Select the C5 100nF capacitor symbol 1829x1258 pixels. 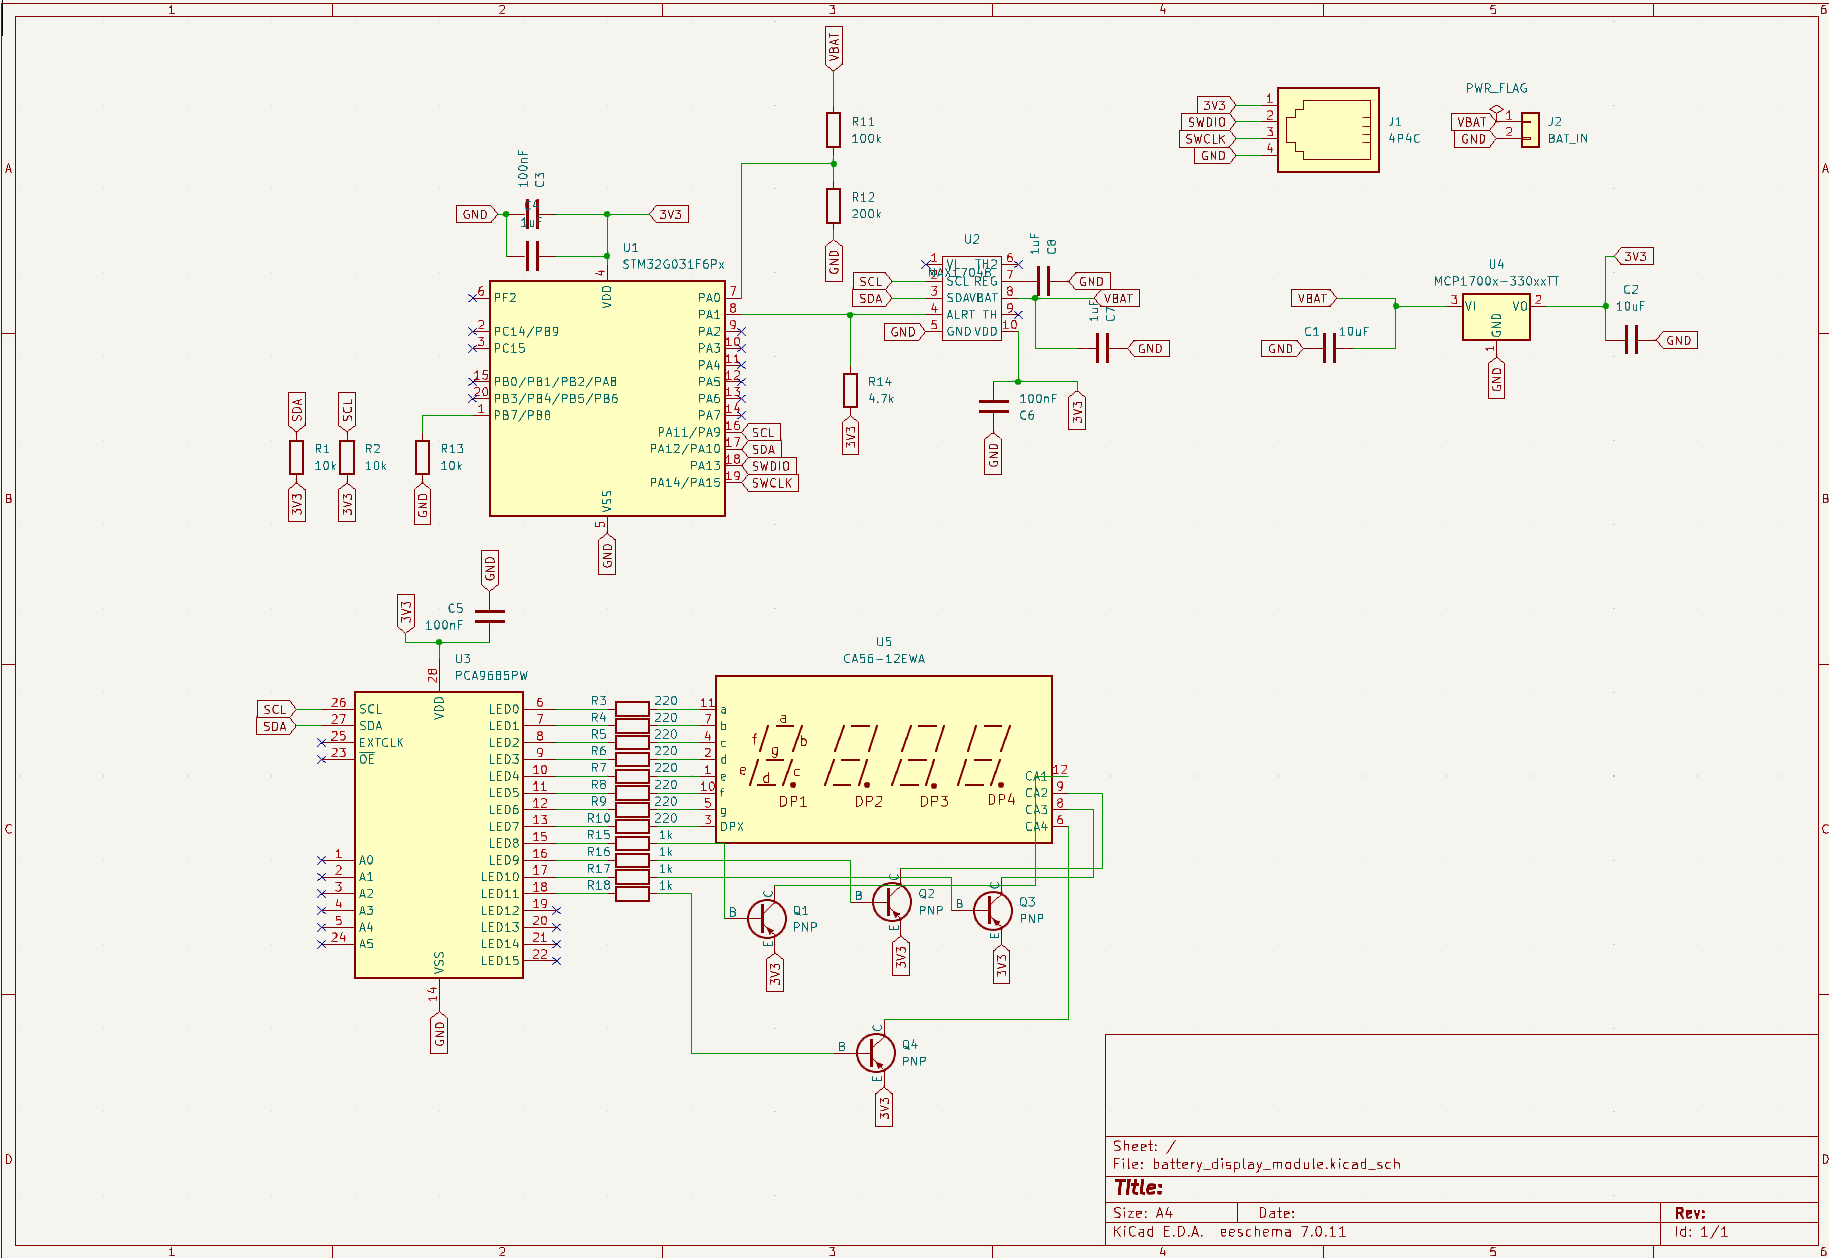click(x=489, y=616)
